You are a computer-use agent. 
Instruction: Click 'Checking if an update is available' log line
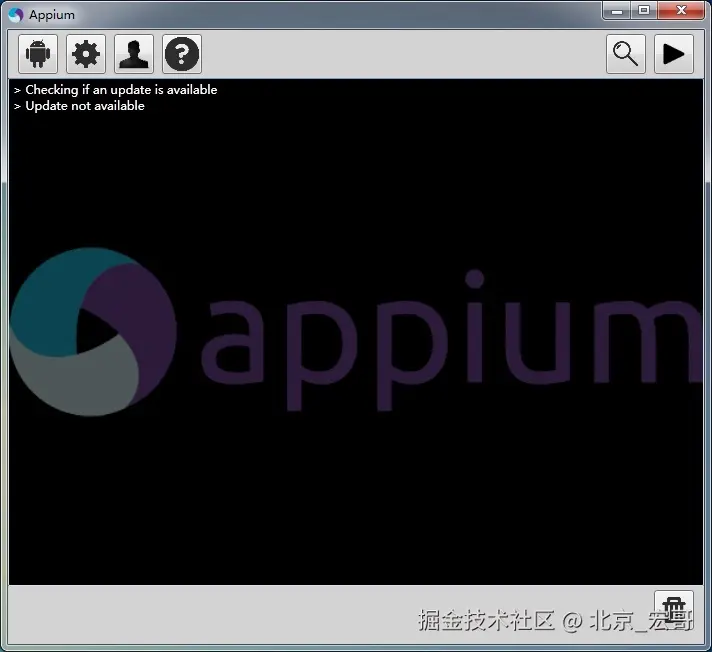(121, 90)
